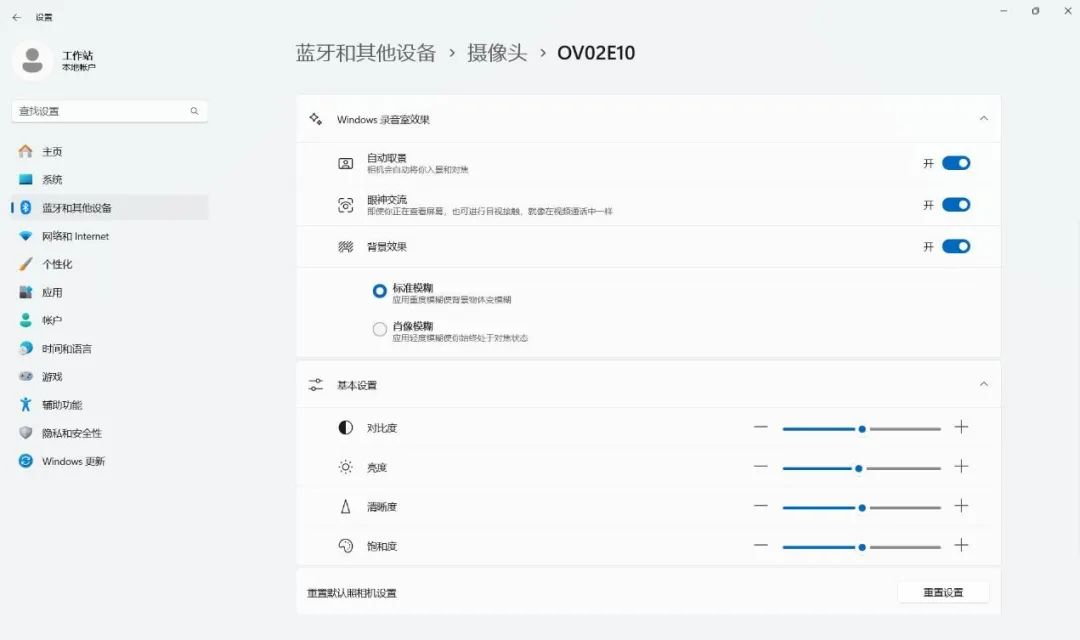Click the 清晰度 triangle sharpness icon

click(x=346, y=506)
